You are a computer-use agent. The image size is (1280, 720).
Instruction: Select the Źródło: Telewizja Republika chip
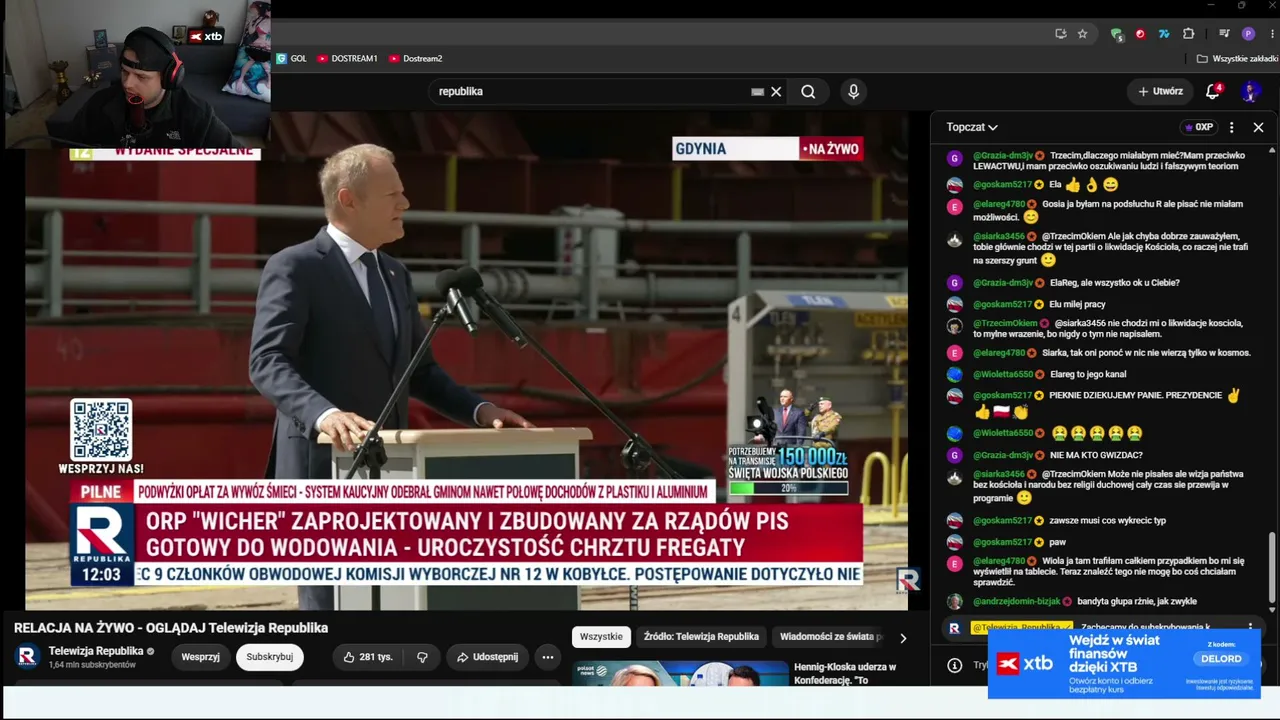point(701,637)
